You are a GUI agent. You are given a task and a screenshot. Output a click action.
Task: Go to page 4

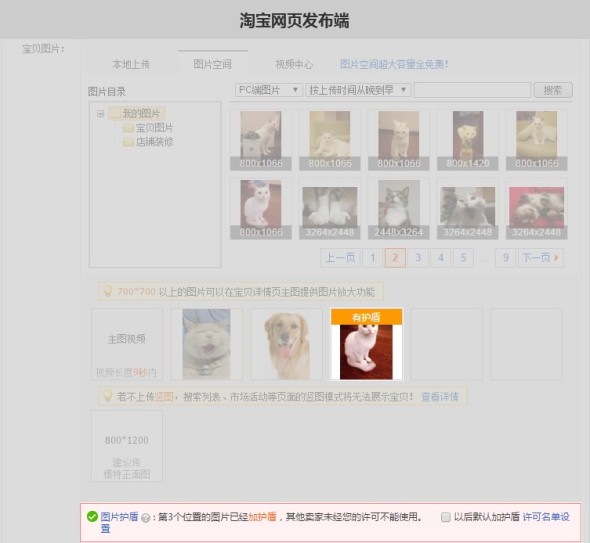(441, 258)
